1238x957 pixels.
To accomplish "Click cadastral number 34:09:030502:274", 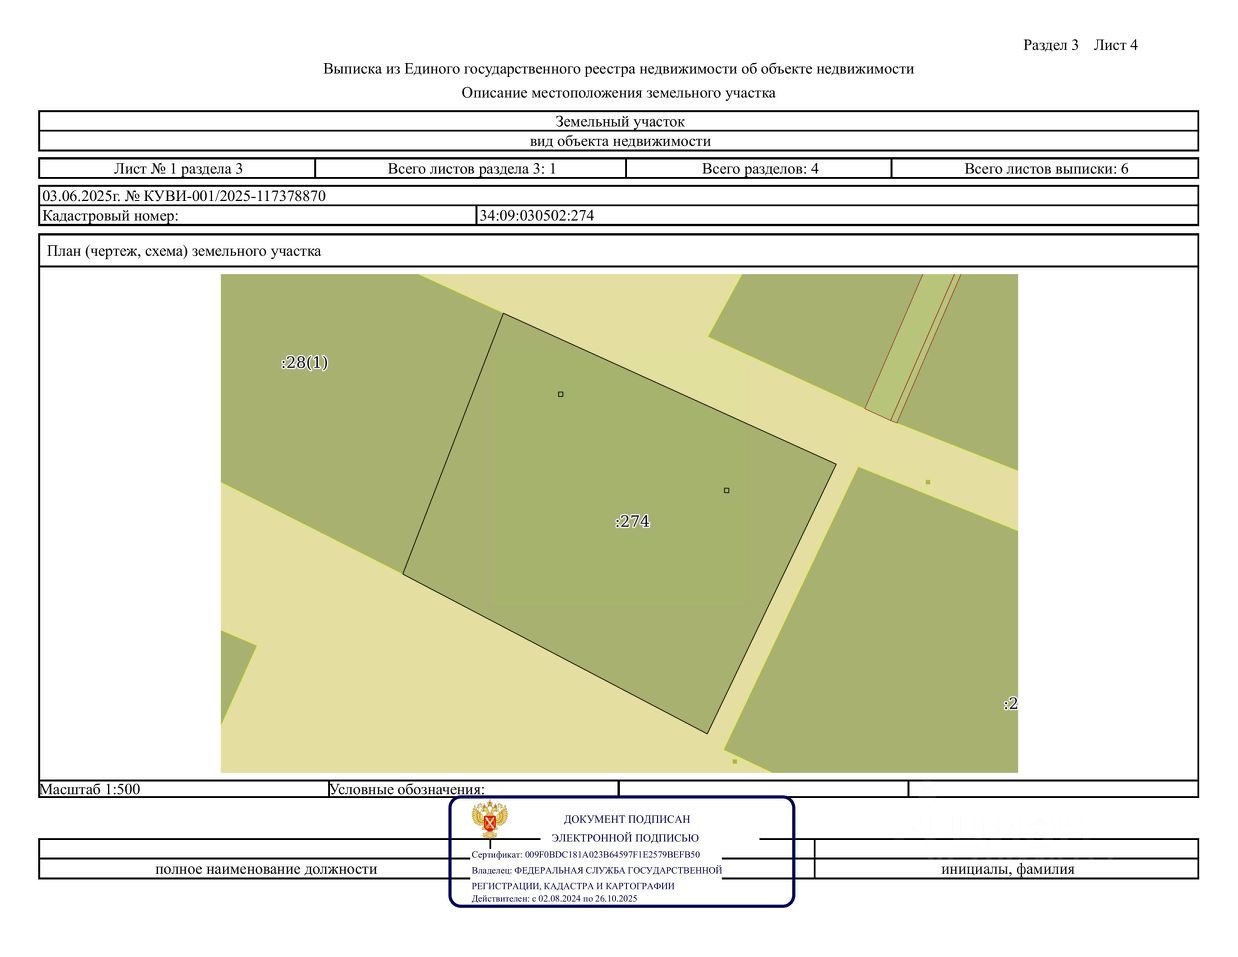I will (x=537, y=215).
